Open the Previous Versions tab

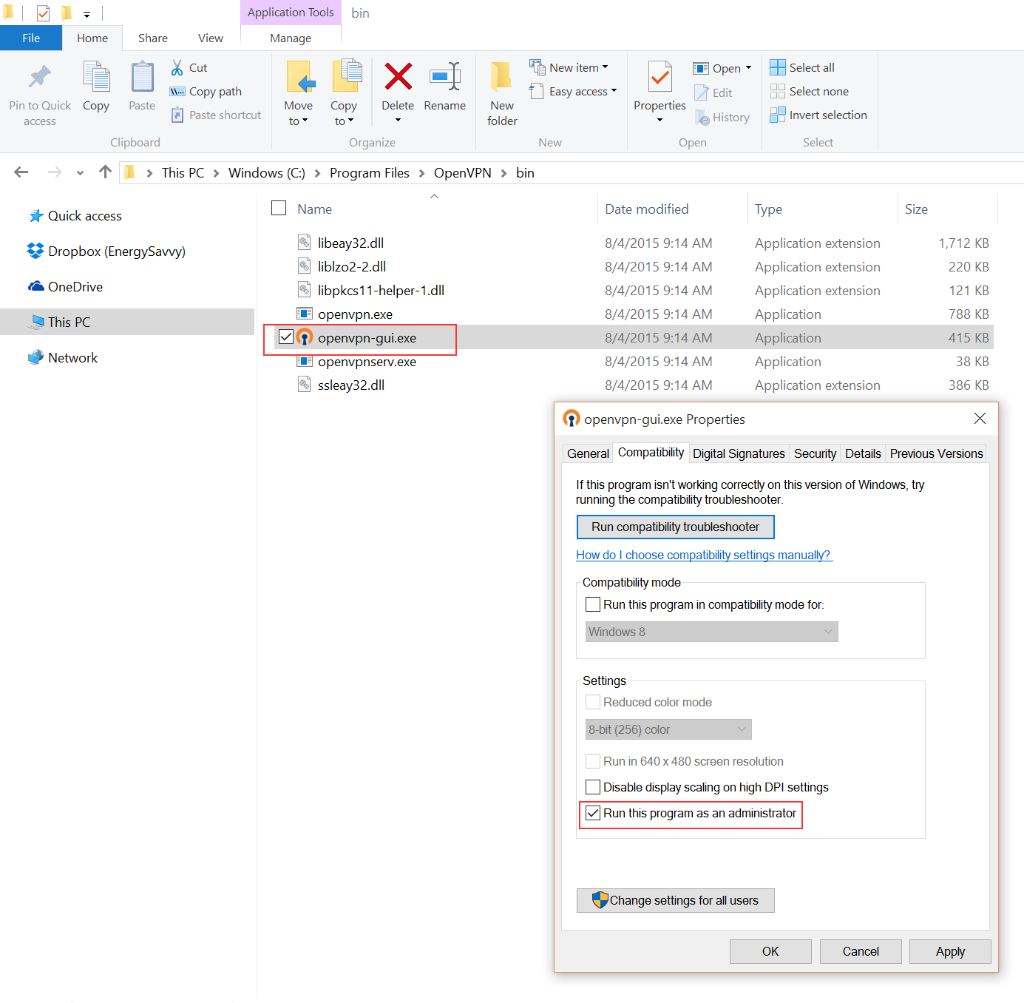[x=936, y=453]
